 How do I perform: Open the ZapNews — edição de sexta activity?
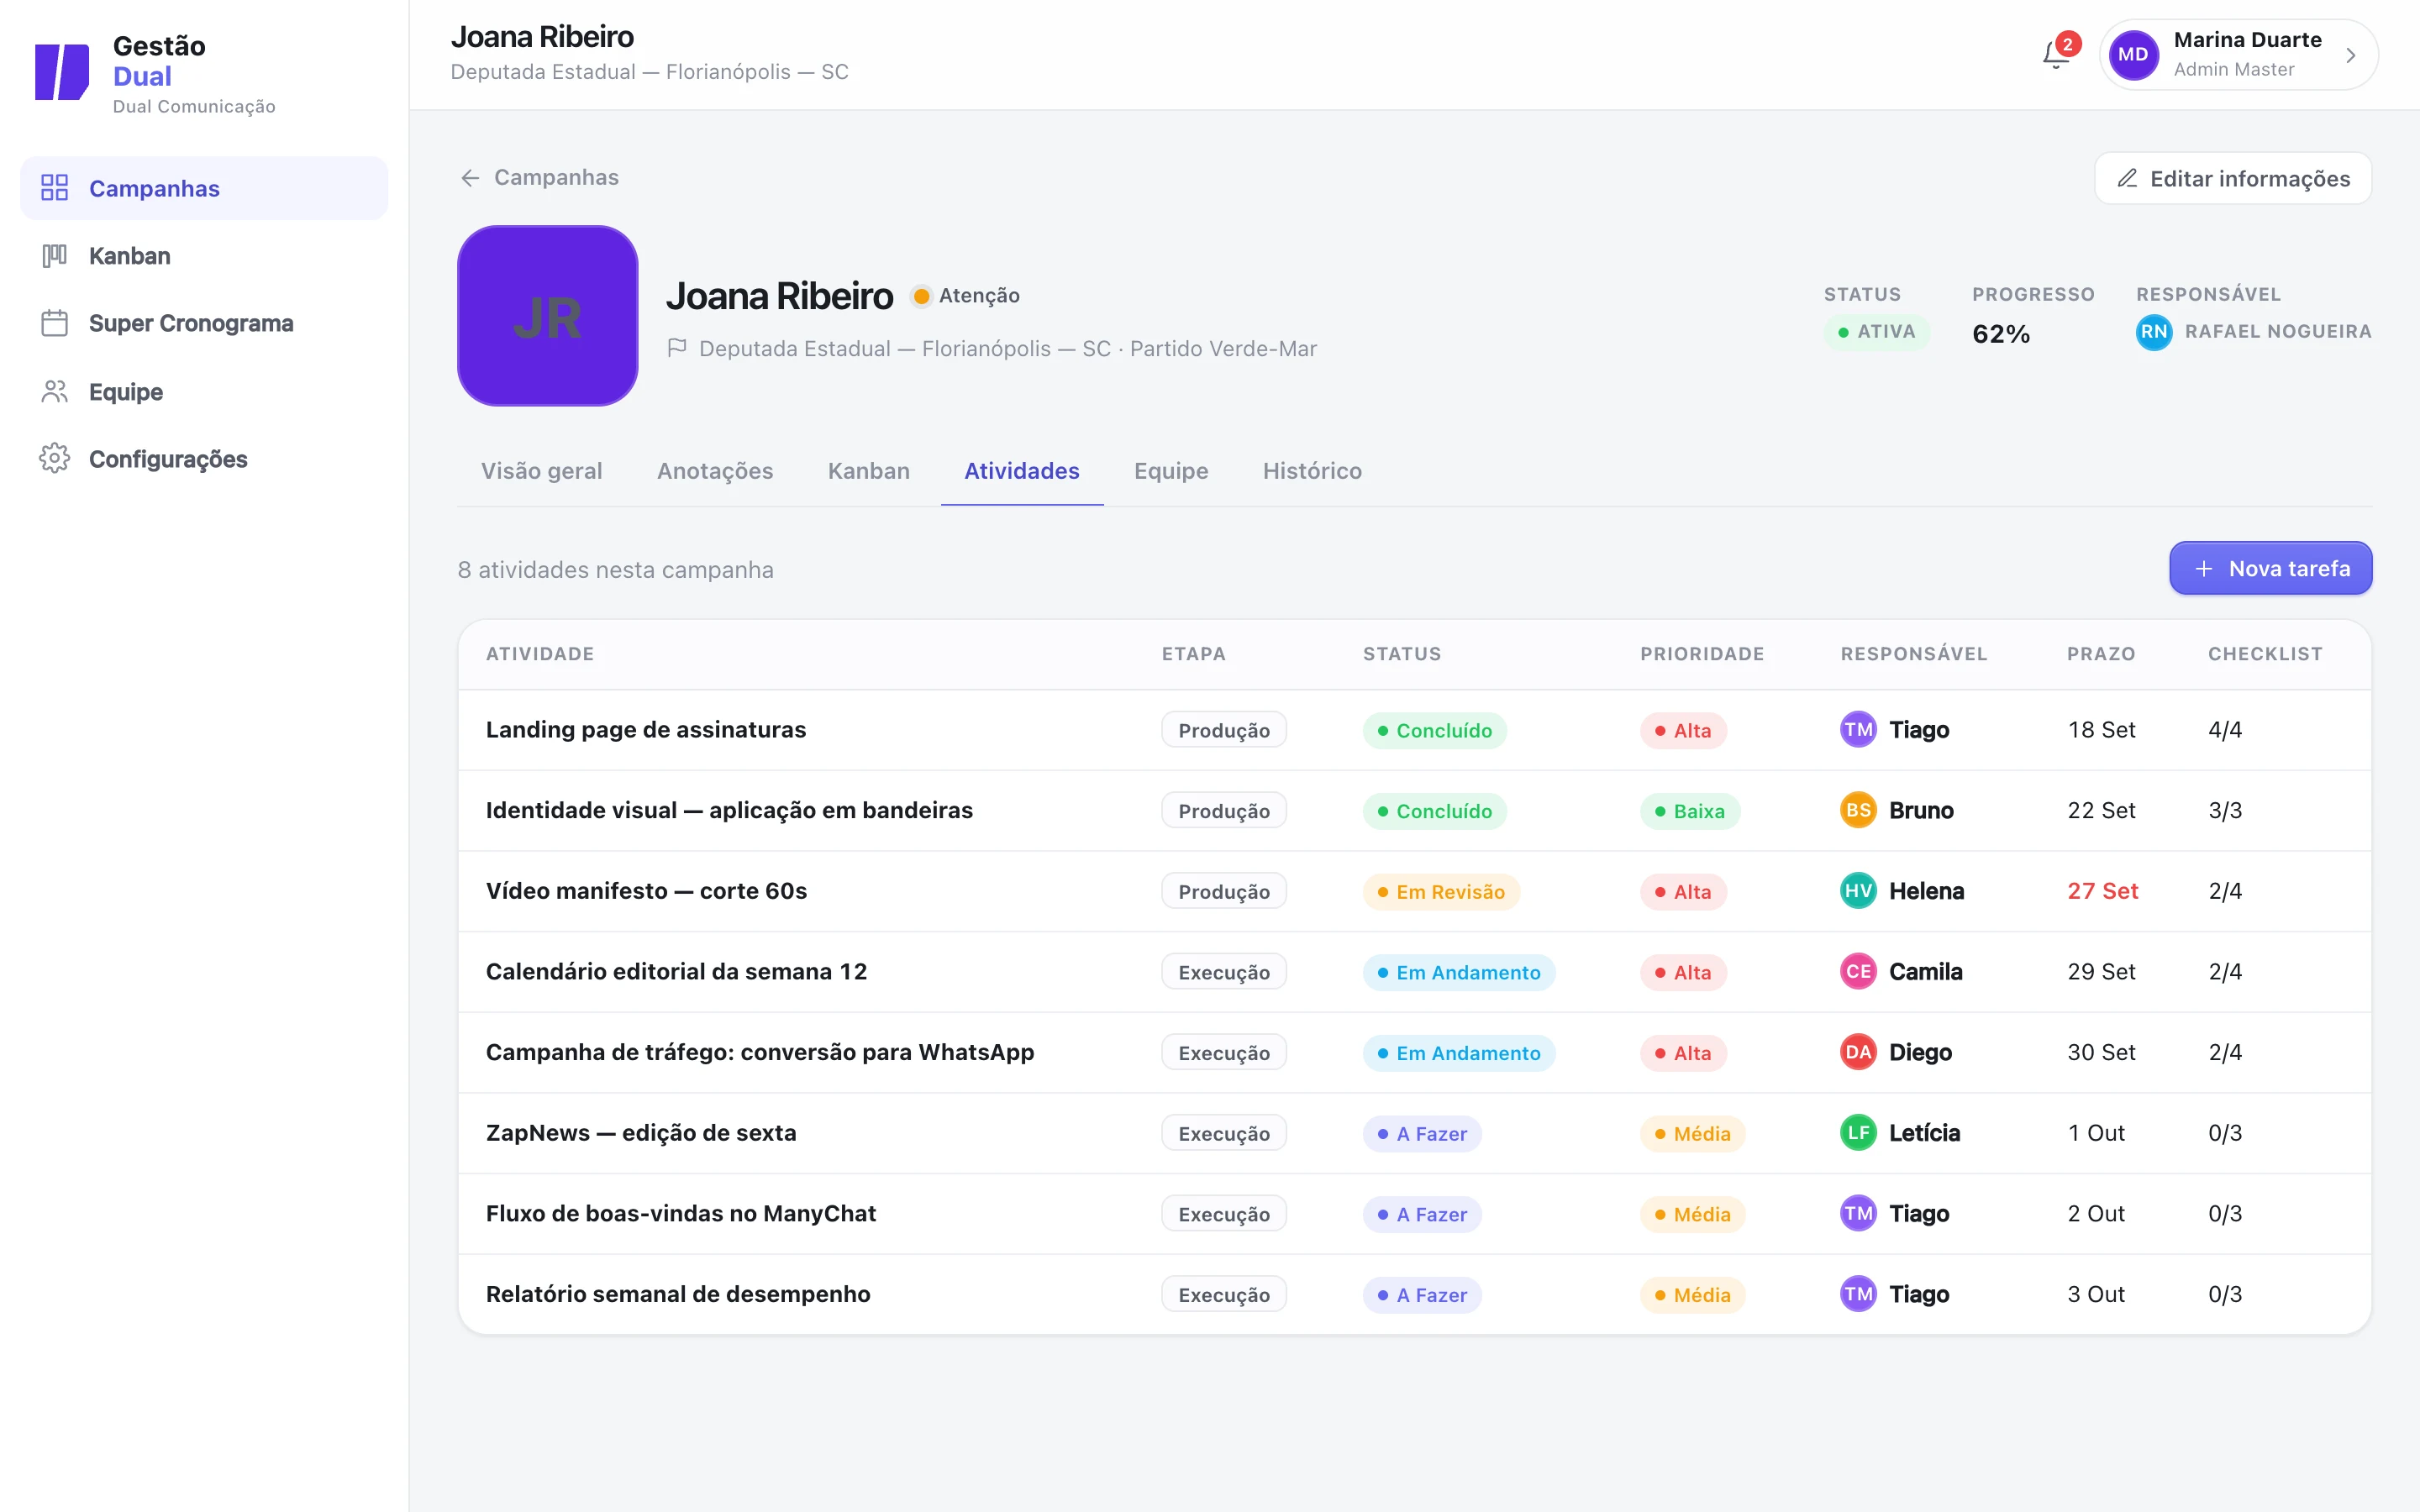[641, 1133]
